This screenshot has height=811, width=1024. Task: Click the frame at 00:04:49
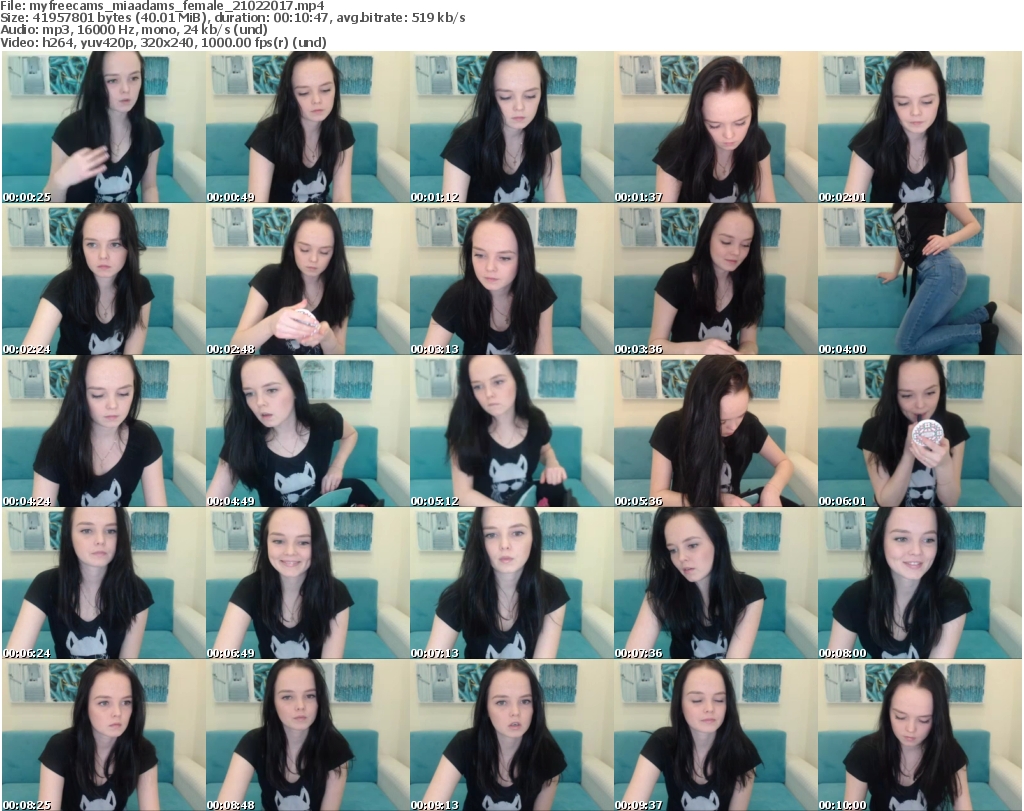(x=308, y=432)
